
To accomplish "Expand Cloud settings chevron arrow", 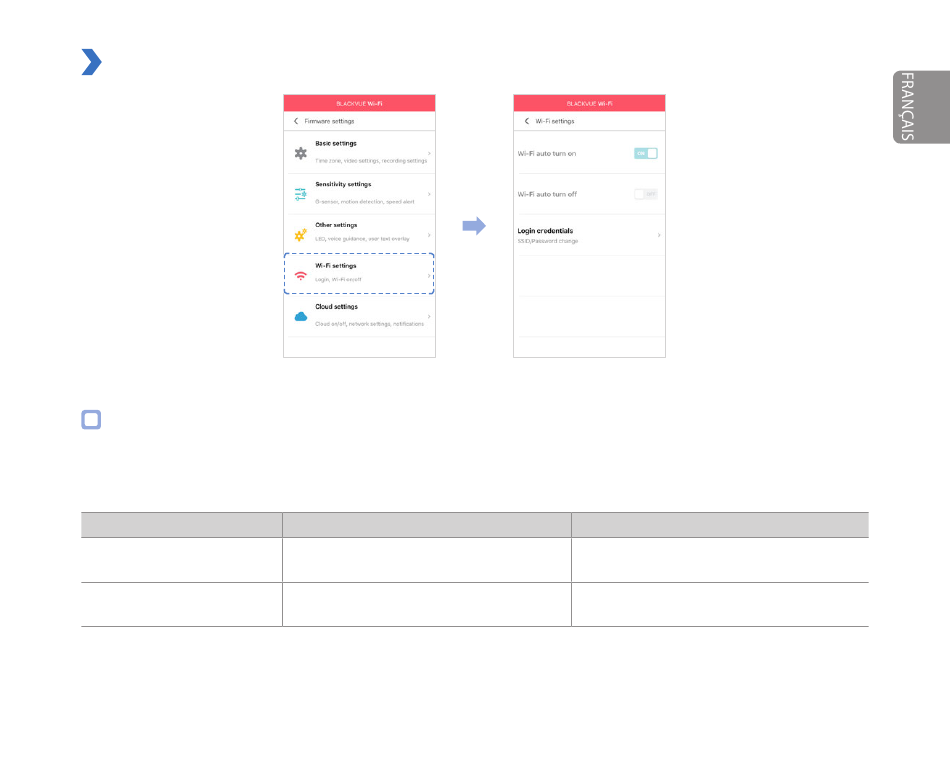I will (x=429, y=316).
